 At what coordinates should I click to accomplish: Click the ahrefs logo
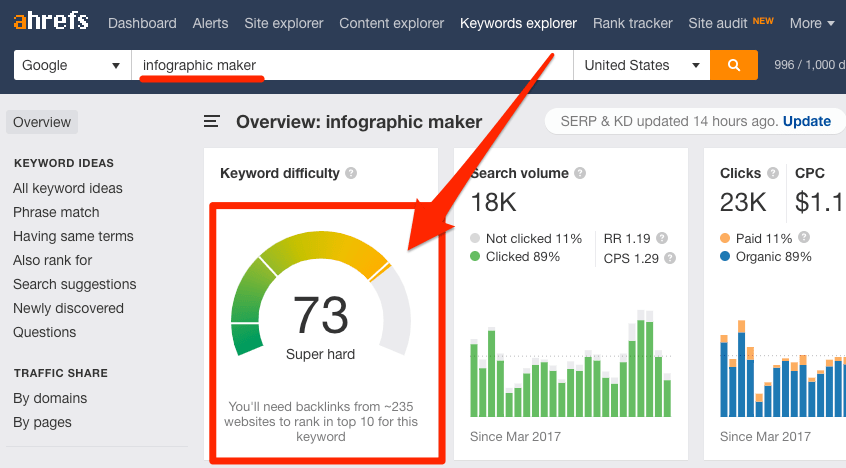click(51, 22)
